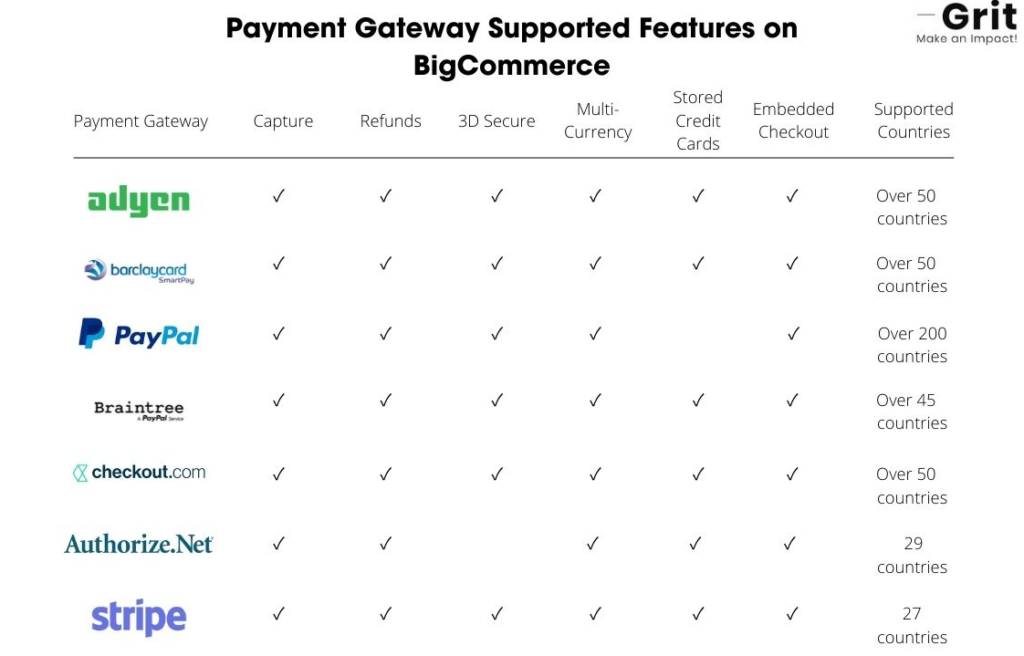Select the Stripe logo
The height and width of the screenshot is (656, 1024).
coord(139,617)
